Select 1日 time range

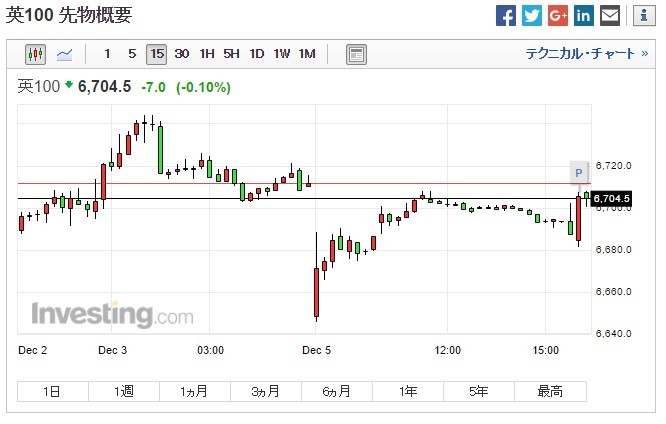pos(53,391)
